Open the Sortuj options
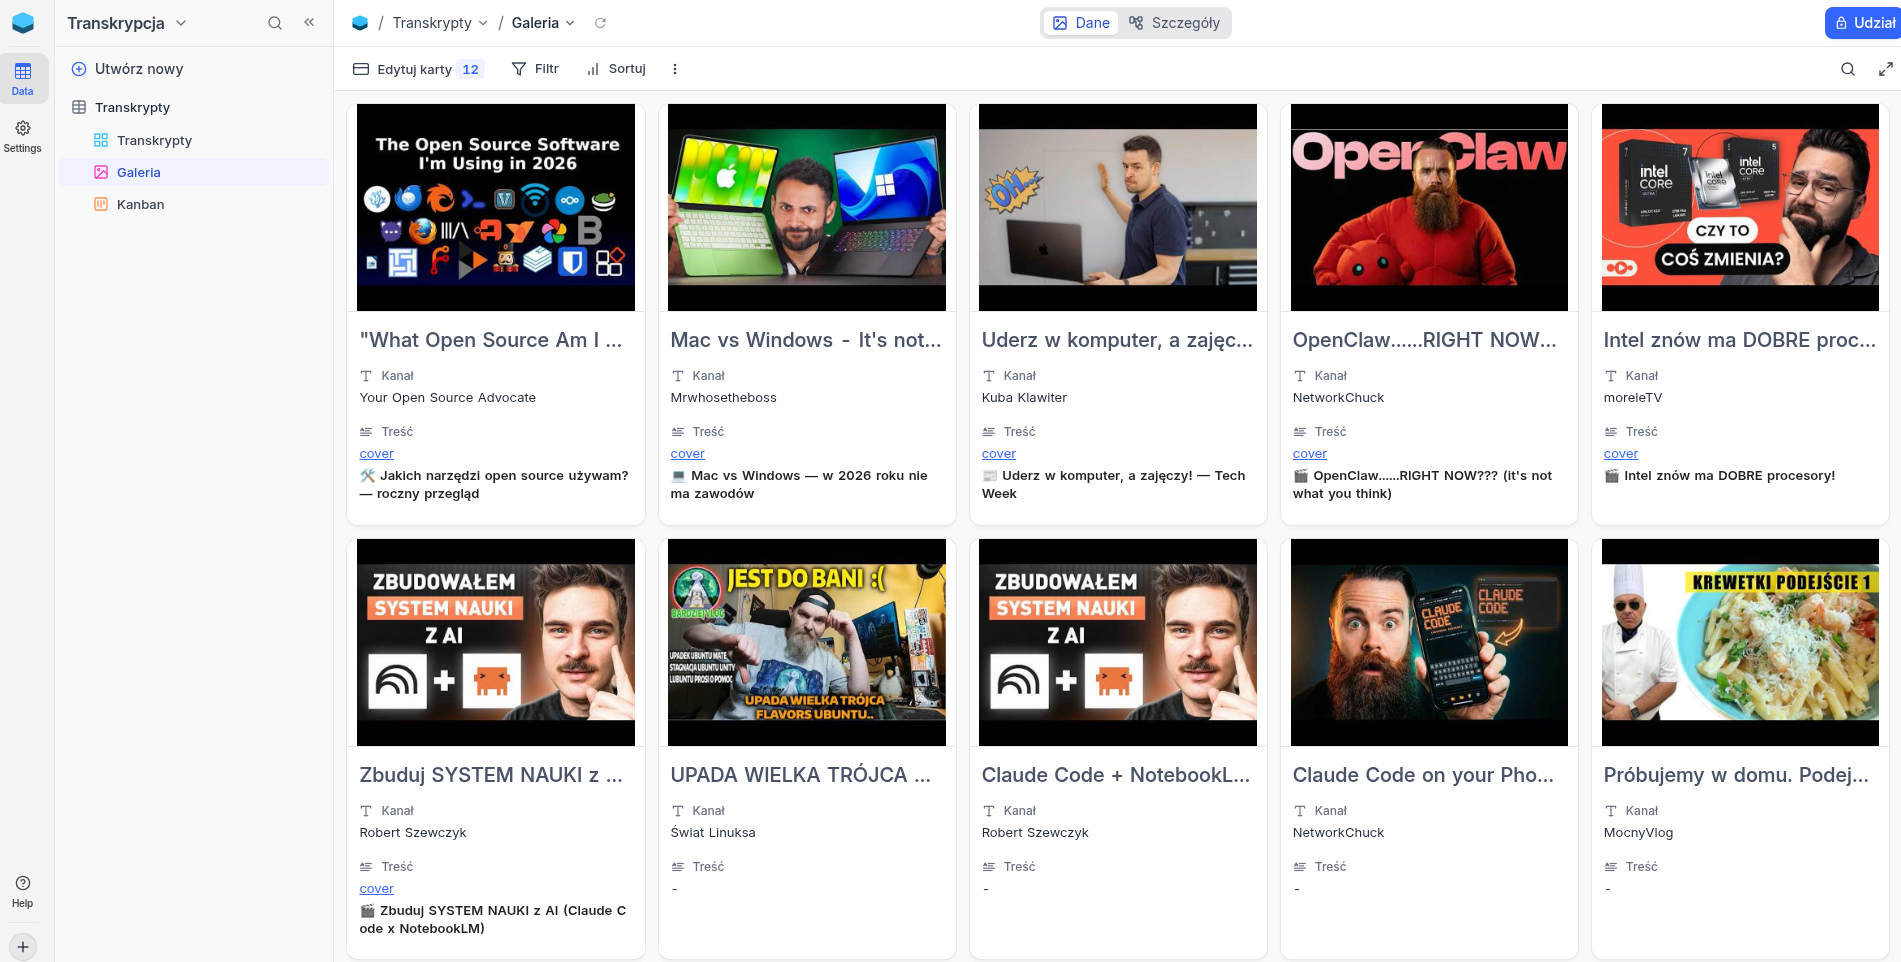This screenshot has width=1901, height=962. pyautogui.click(x=616, y=69)
